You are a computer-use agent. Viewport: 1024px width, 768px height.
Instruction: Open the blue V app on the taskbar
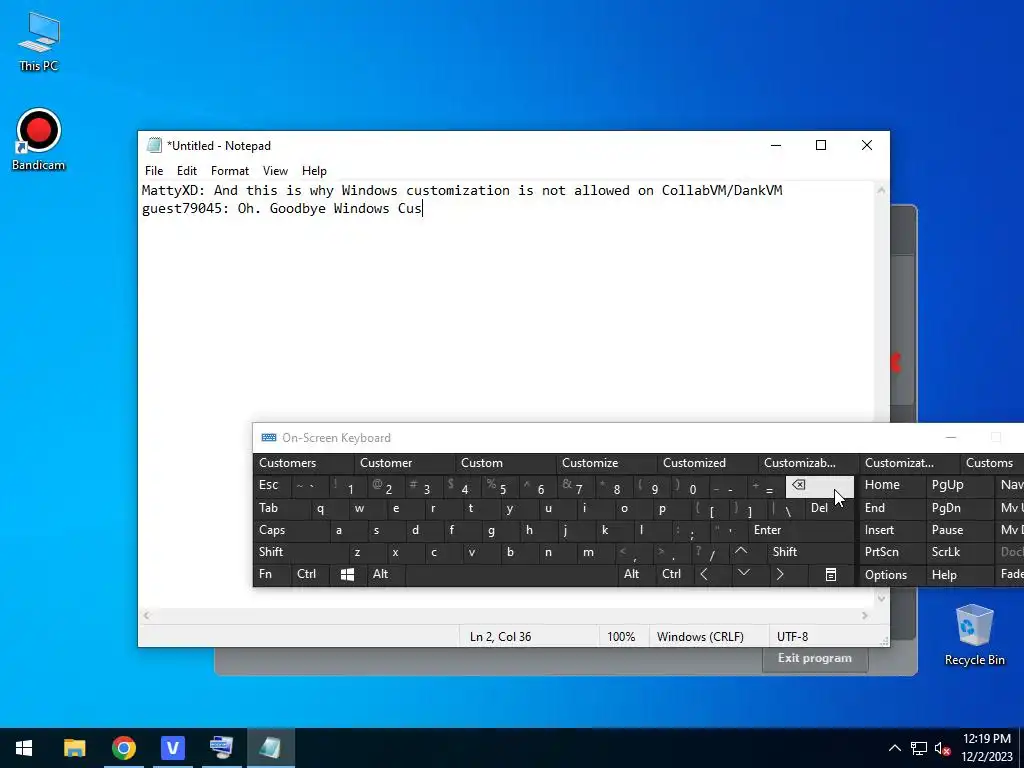tap(172, 748)
